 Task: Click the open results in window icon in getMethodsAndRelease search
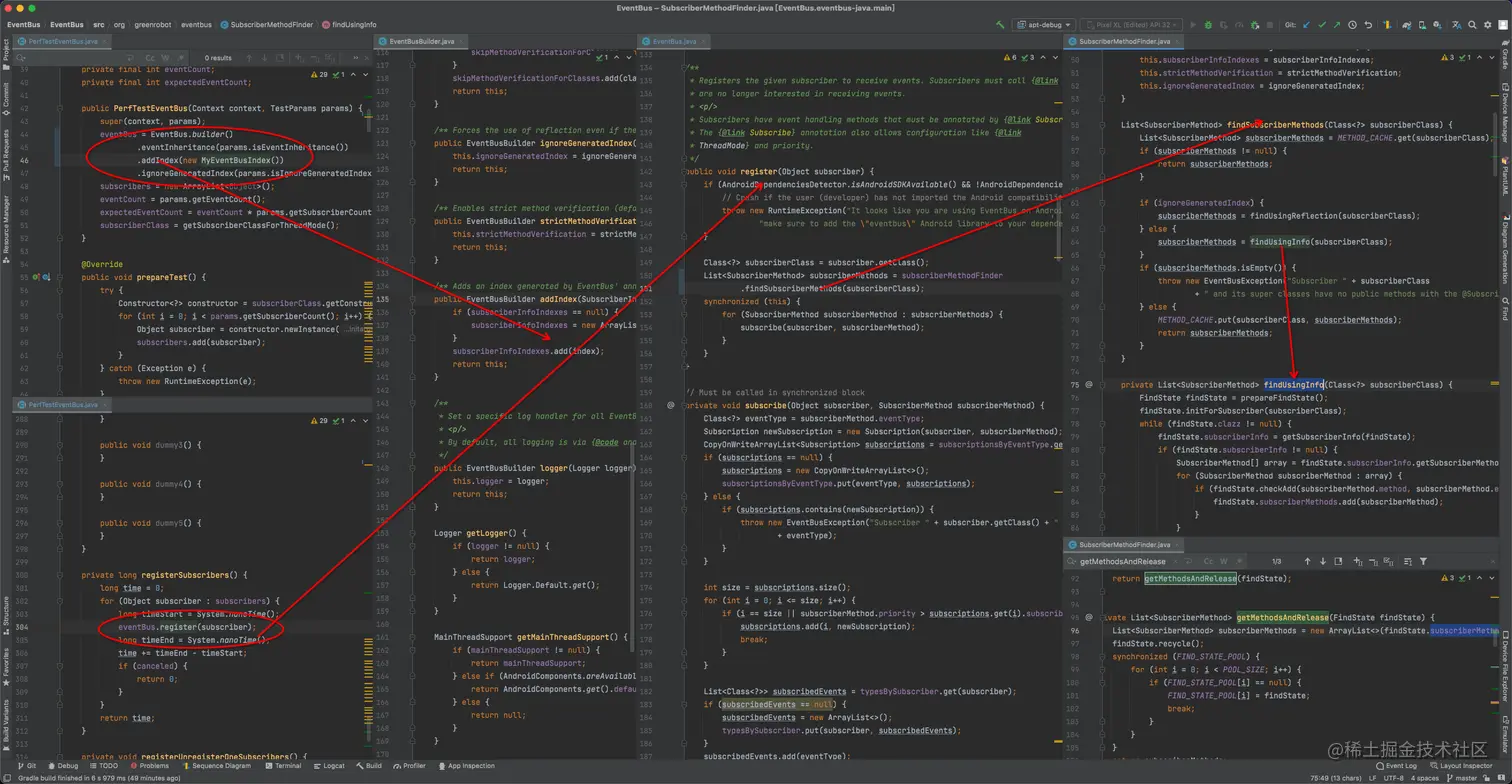tap(1339, 561)
